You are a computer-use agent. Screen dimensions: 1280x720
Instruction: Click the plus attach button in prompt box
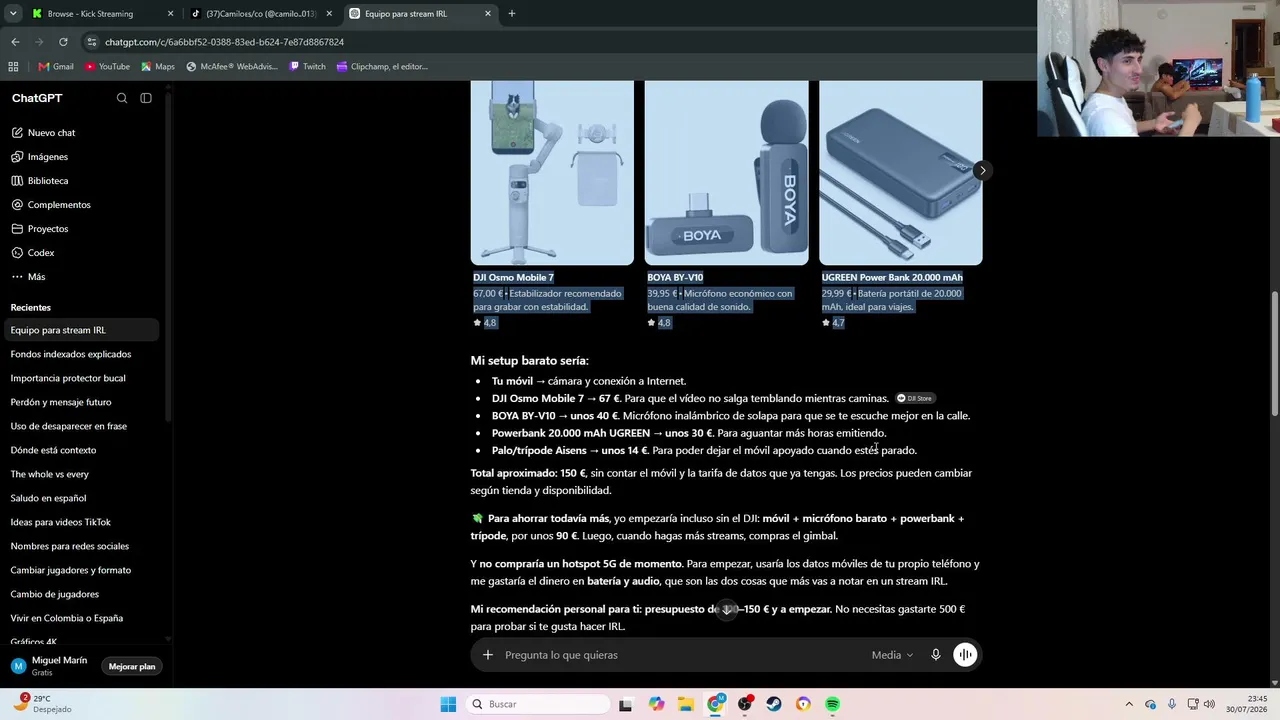click(488, 655)
